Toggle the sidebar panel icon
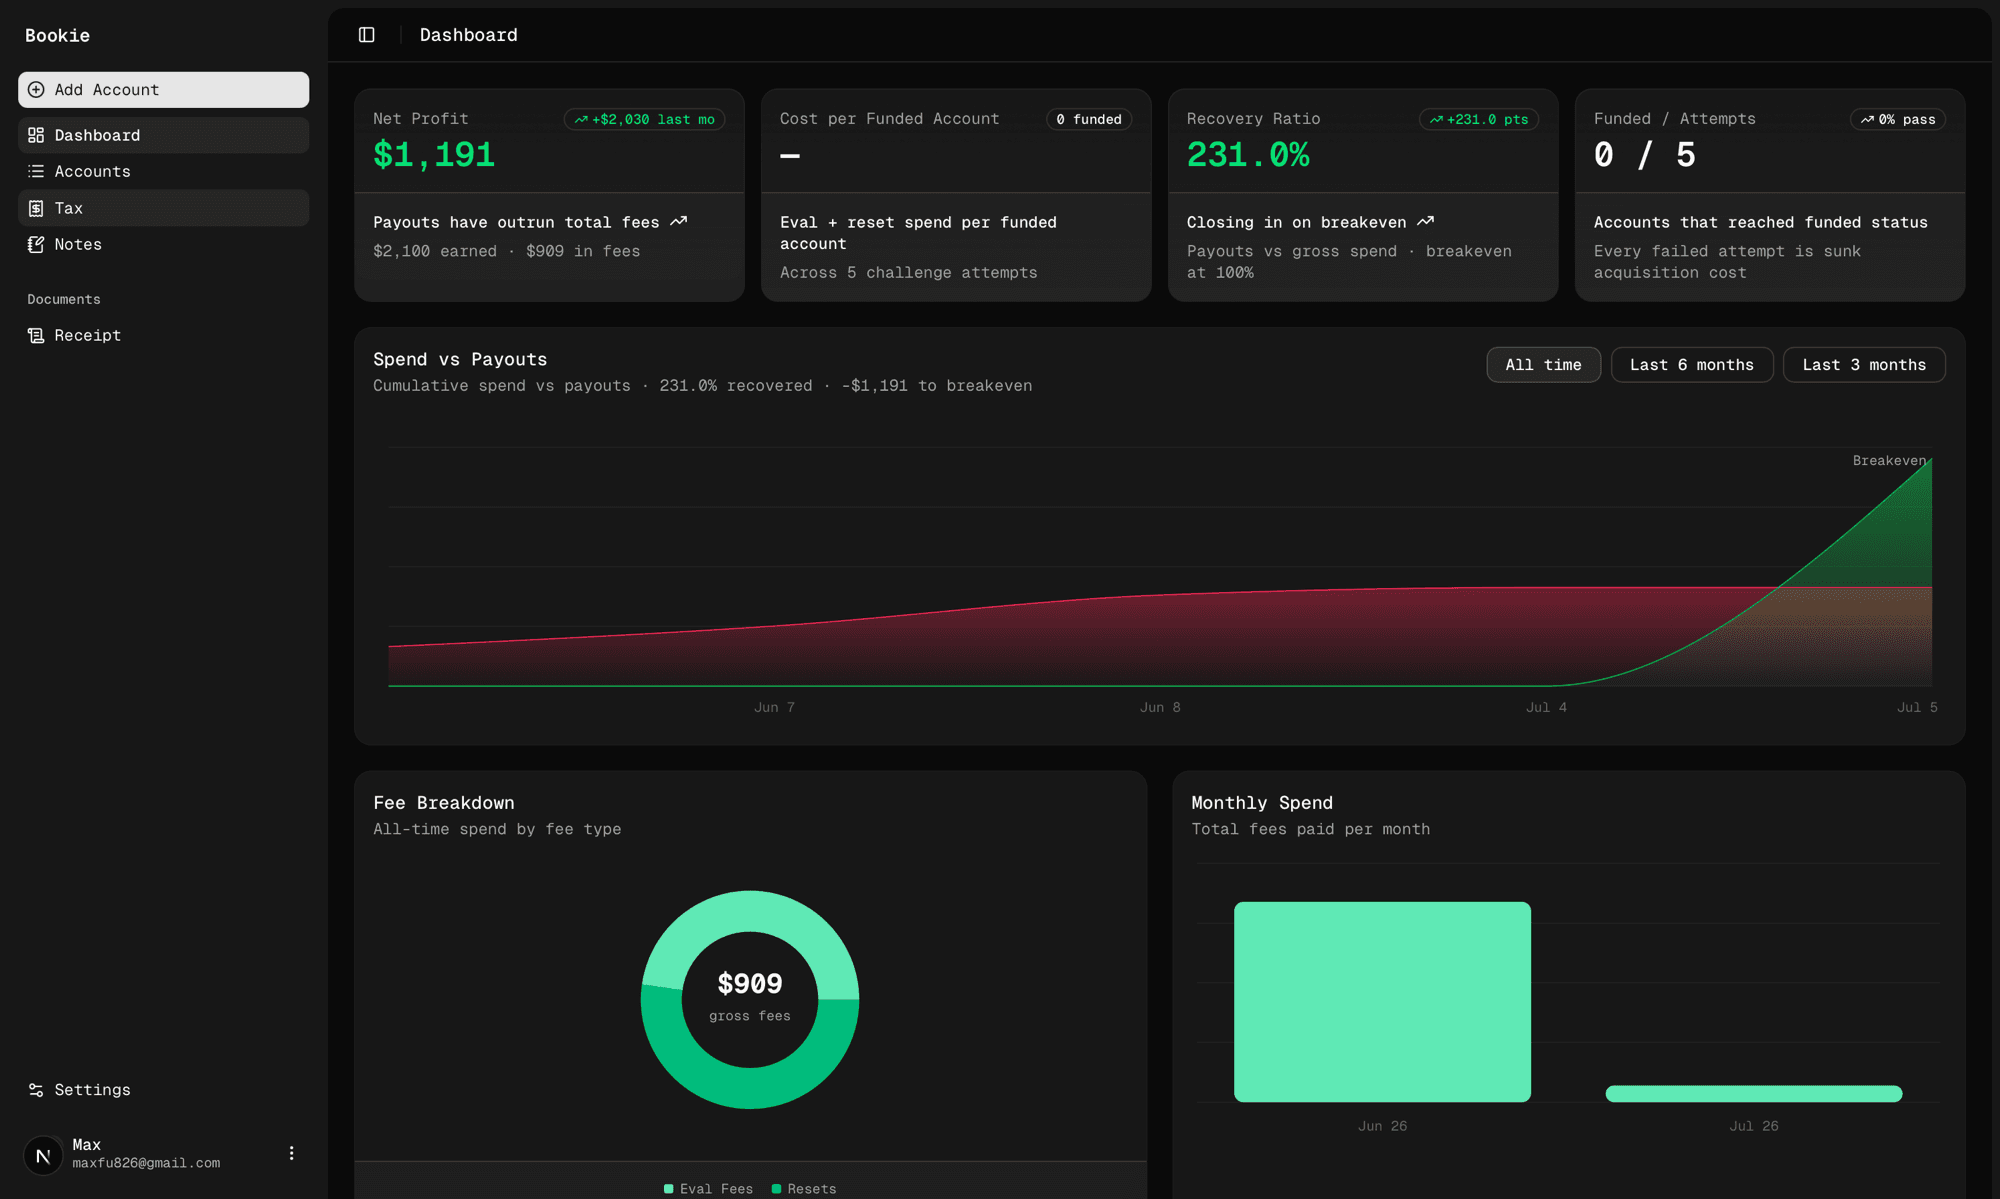 click(x=367, y=35)
